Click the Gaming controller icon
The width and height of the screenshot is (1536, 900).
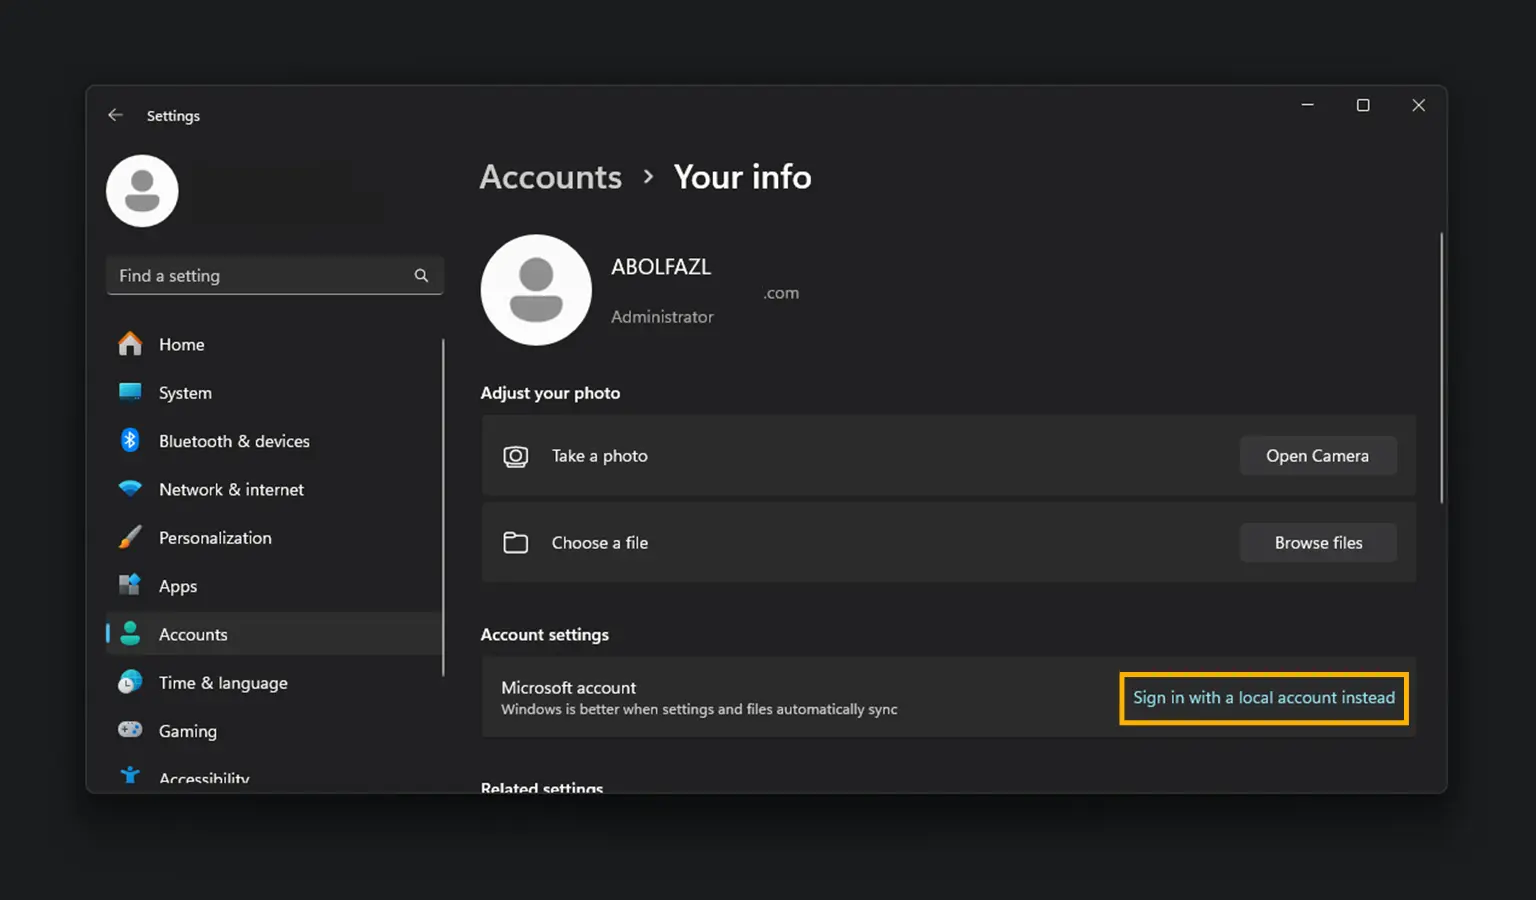point(130,730)
